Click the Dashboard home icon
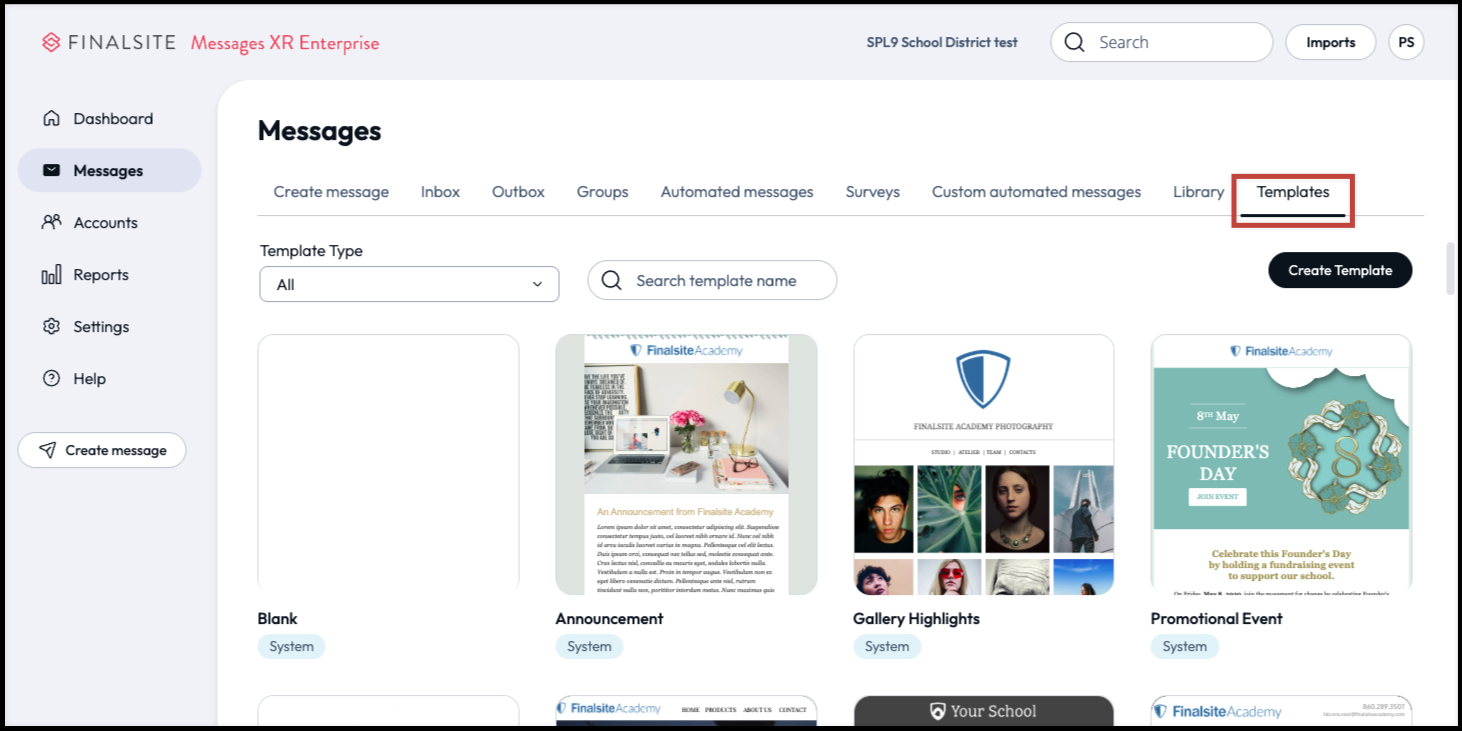Viewport: 1462px width, 731px height. (51, 119)
